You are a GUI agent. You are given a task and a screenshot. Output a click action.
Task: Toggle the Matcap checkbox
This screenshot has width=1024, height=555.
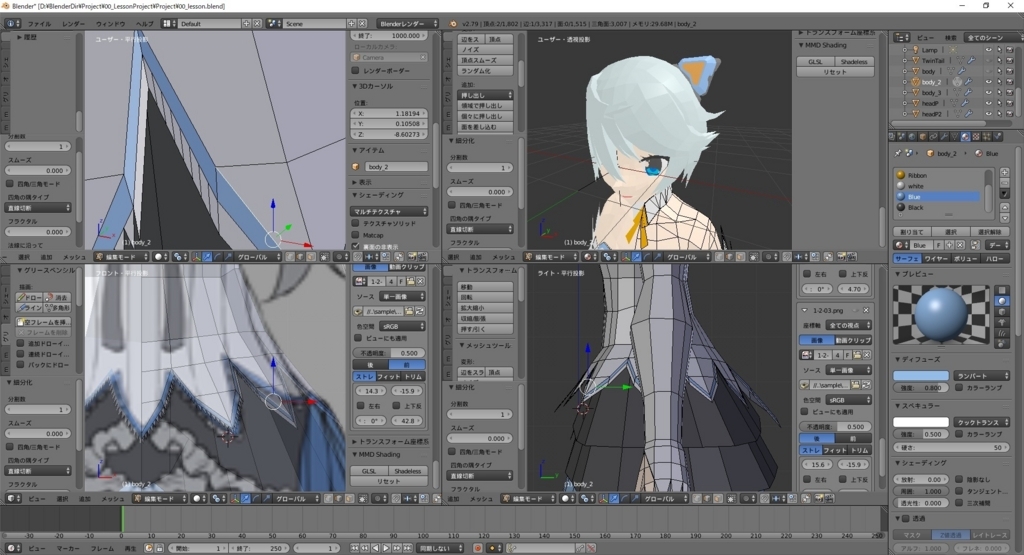pyautogui.click(x=356, y=235)
